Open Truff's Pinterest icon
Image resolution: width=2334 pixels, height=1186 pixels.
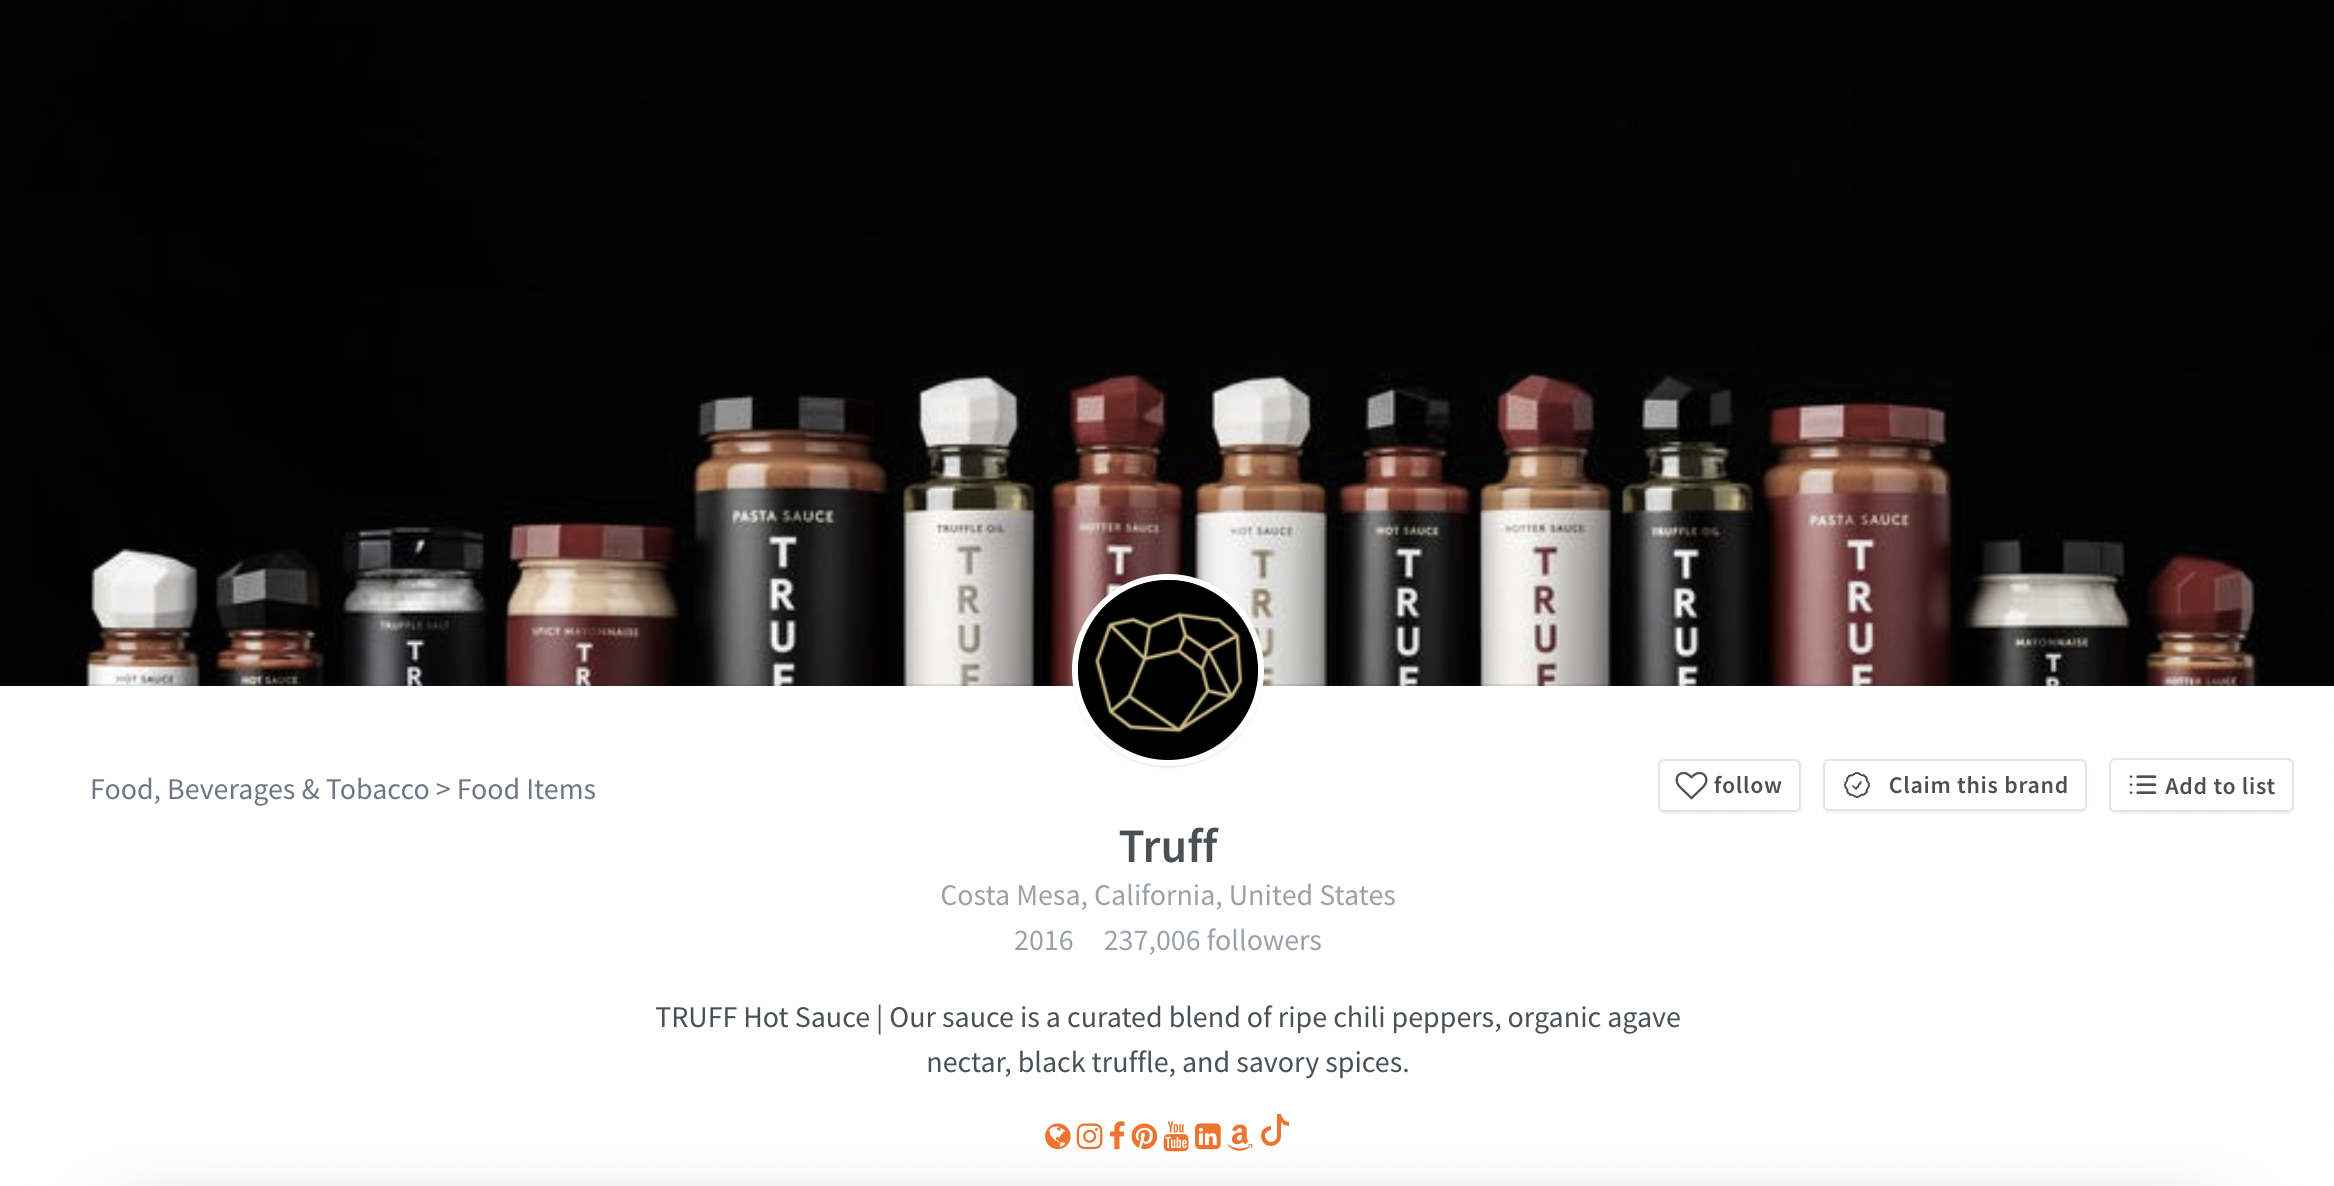coord(1144,1136)
